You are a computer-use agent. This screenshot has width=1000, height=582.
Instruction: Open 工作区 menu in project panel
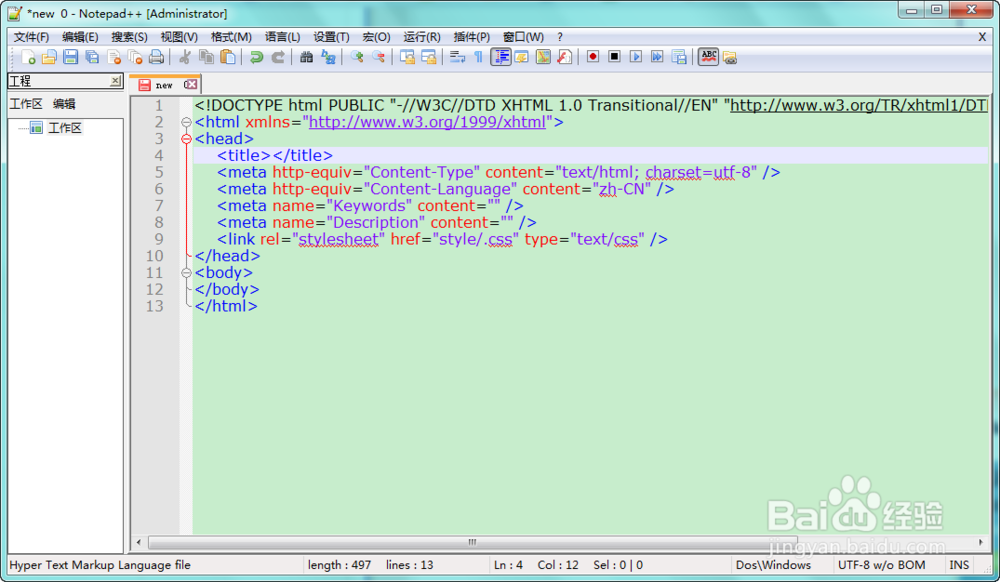26,104
